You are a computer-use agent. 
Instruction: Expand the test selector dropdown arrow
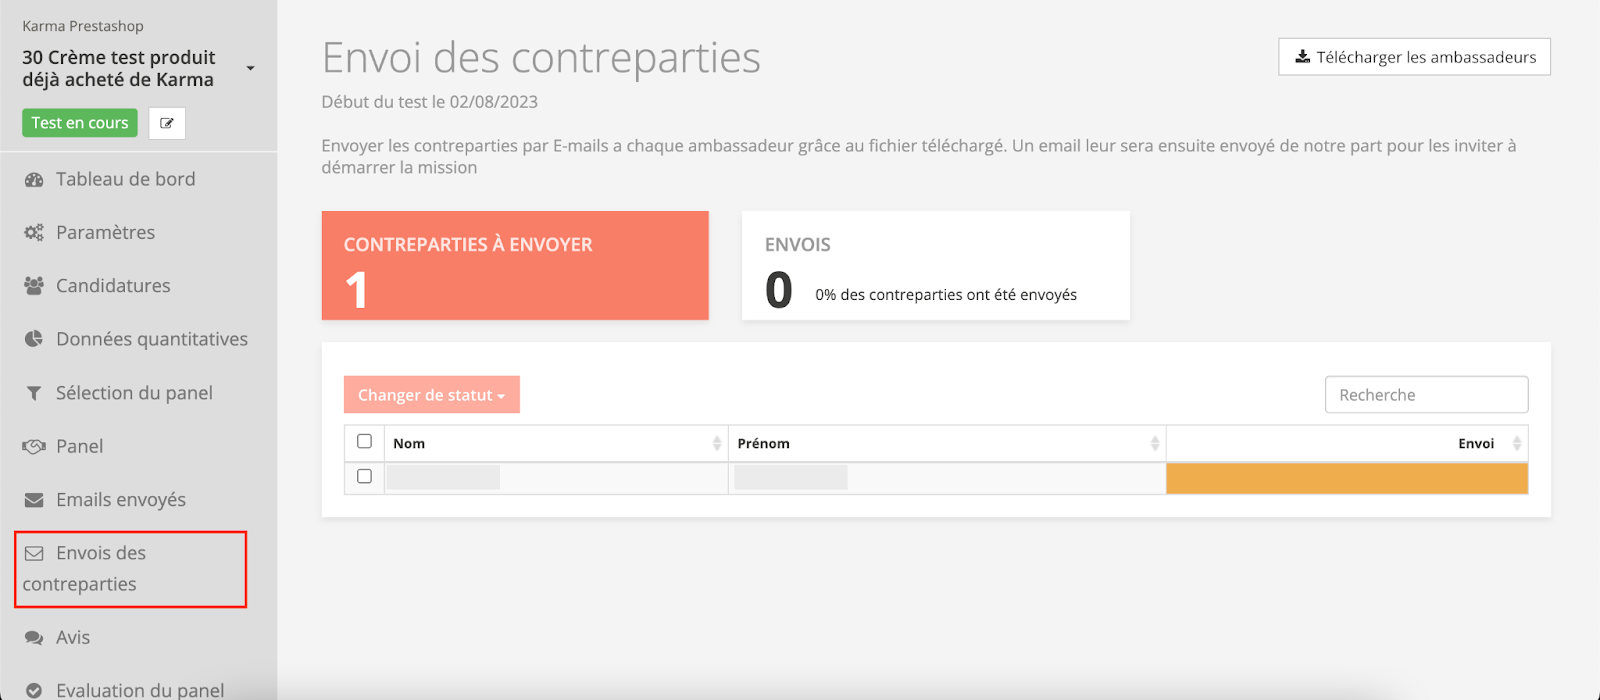click(250, 68)
